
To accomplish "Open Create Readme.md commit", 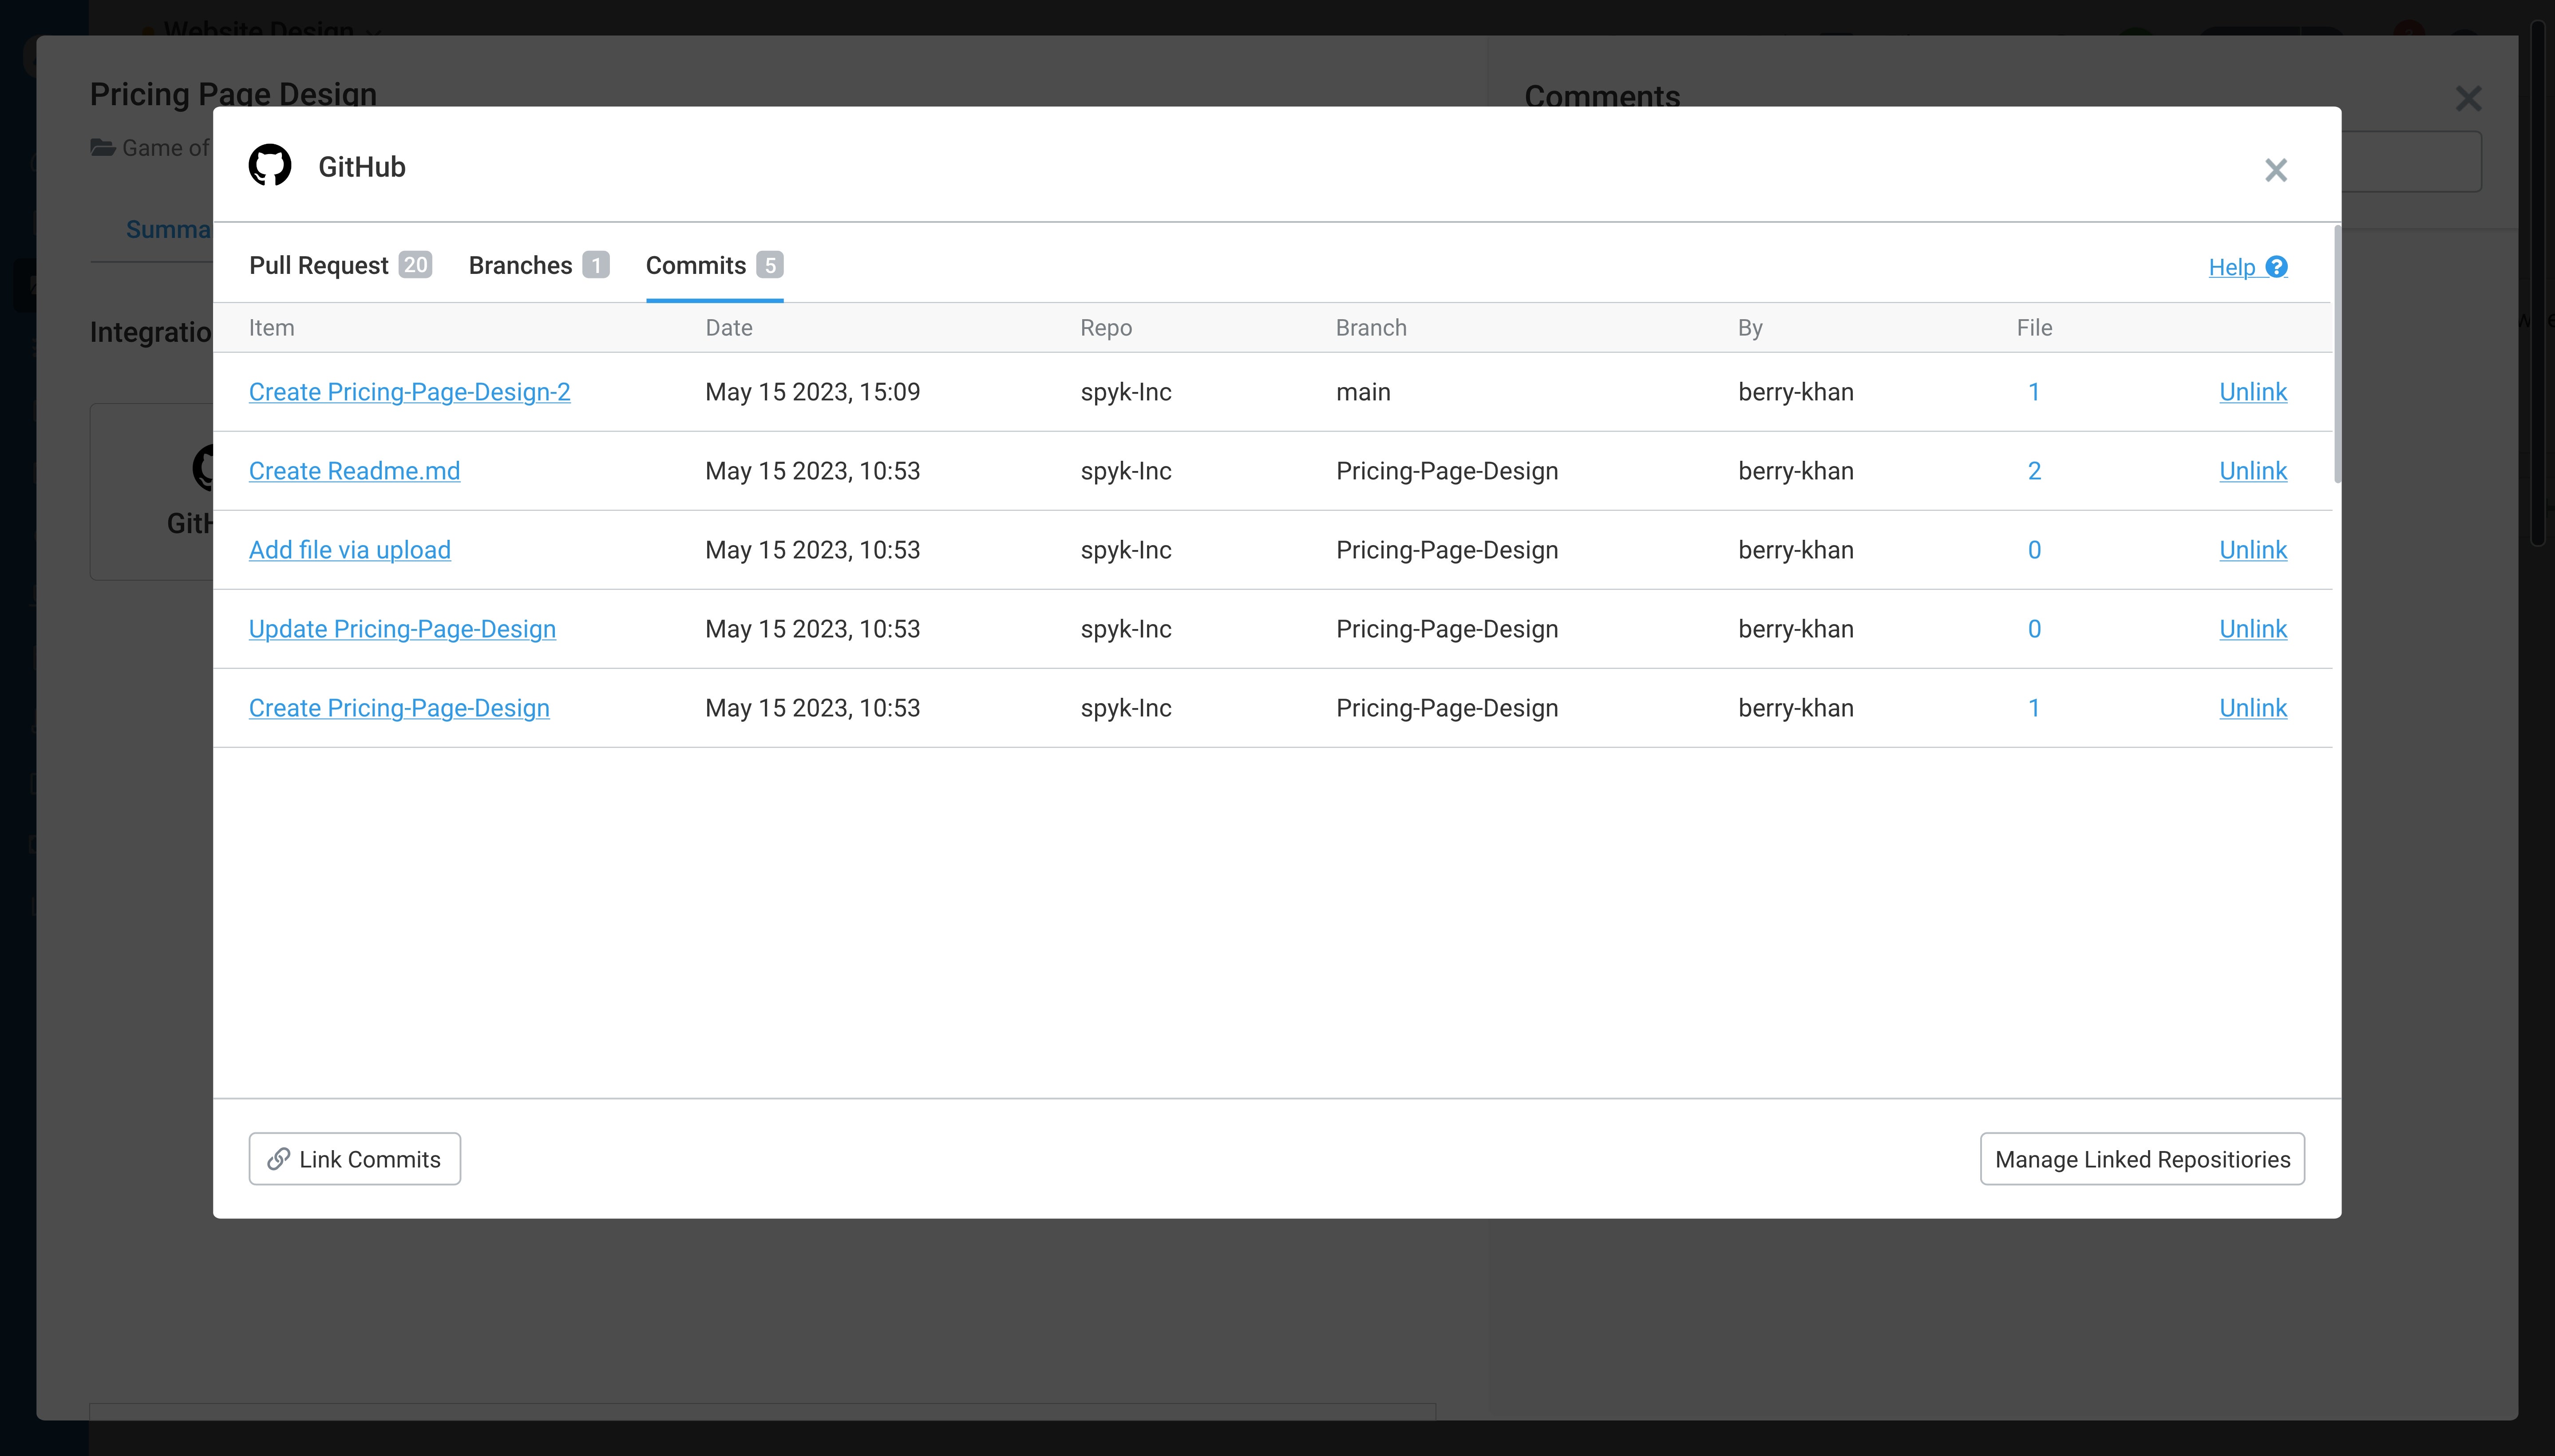I will tap(354, 471).
